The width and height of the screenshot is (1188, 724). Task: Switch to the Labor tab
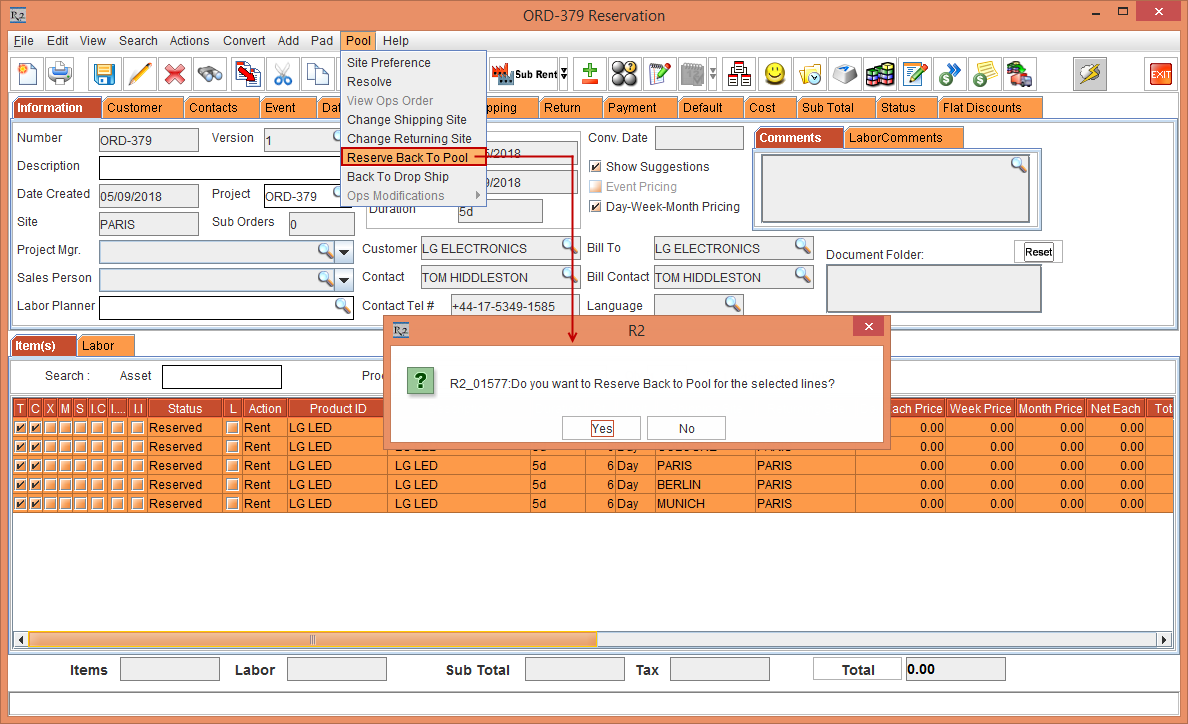[98, 346]
